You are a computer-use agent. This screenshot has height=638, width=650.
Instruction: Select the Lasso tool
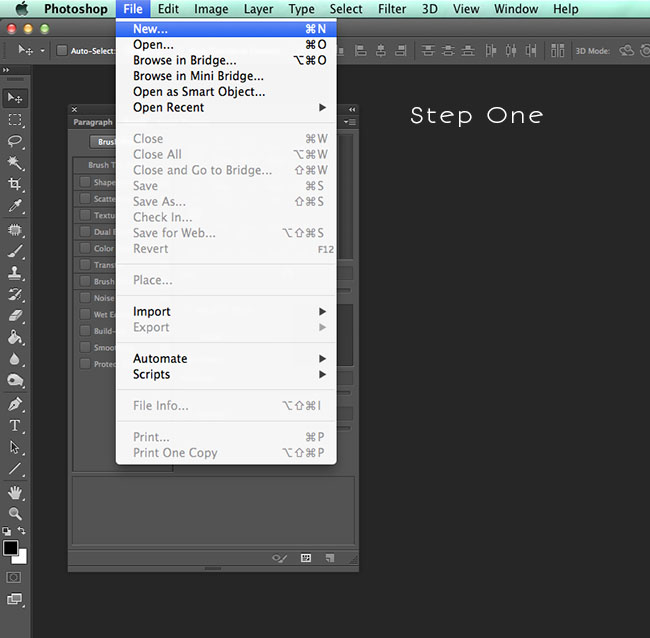coord(15,141)
